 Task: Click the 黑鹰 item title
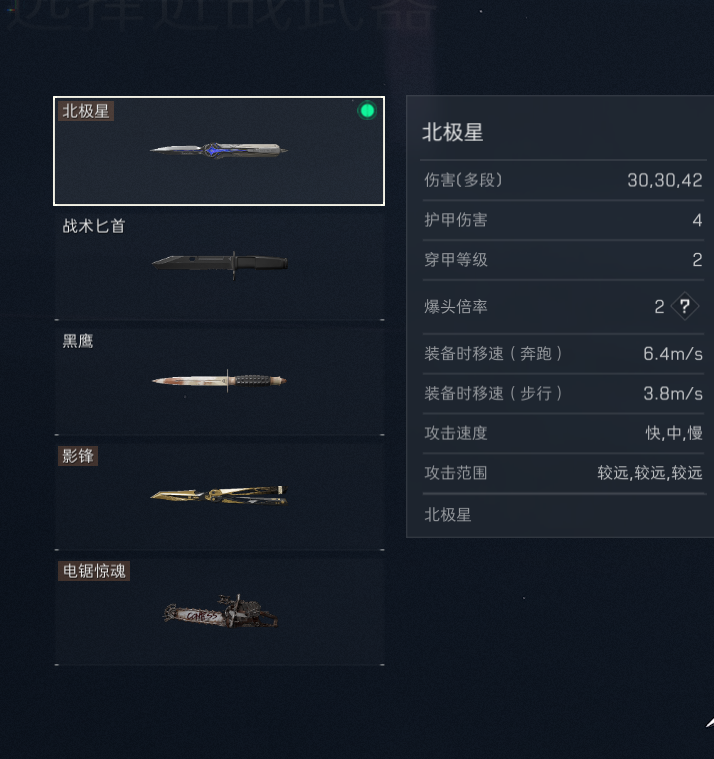pyautogui.click(x=78, y=341)
